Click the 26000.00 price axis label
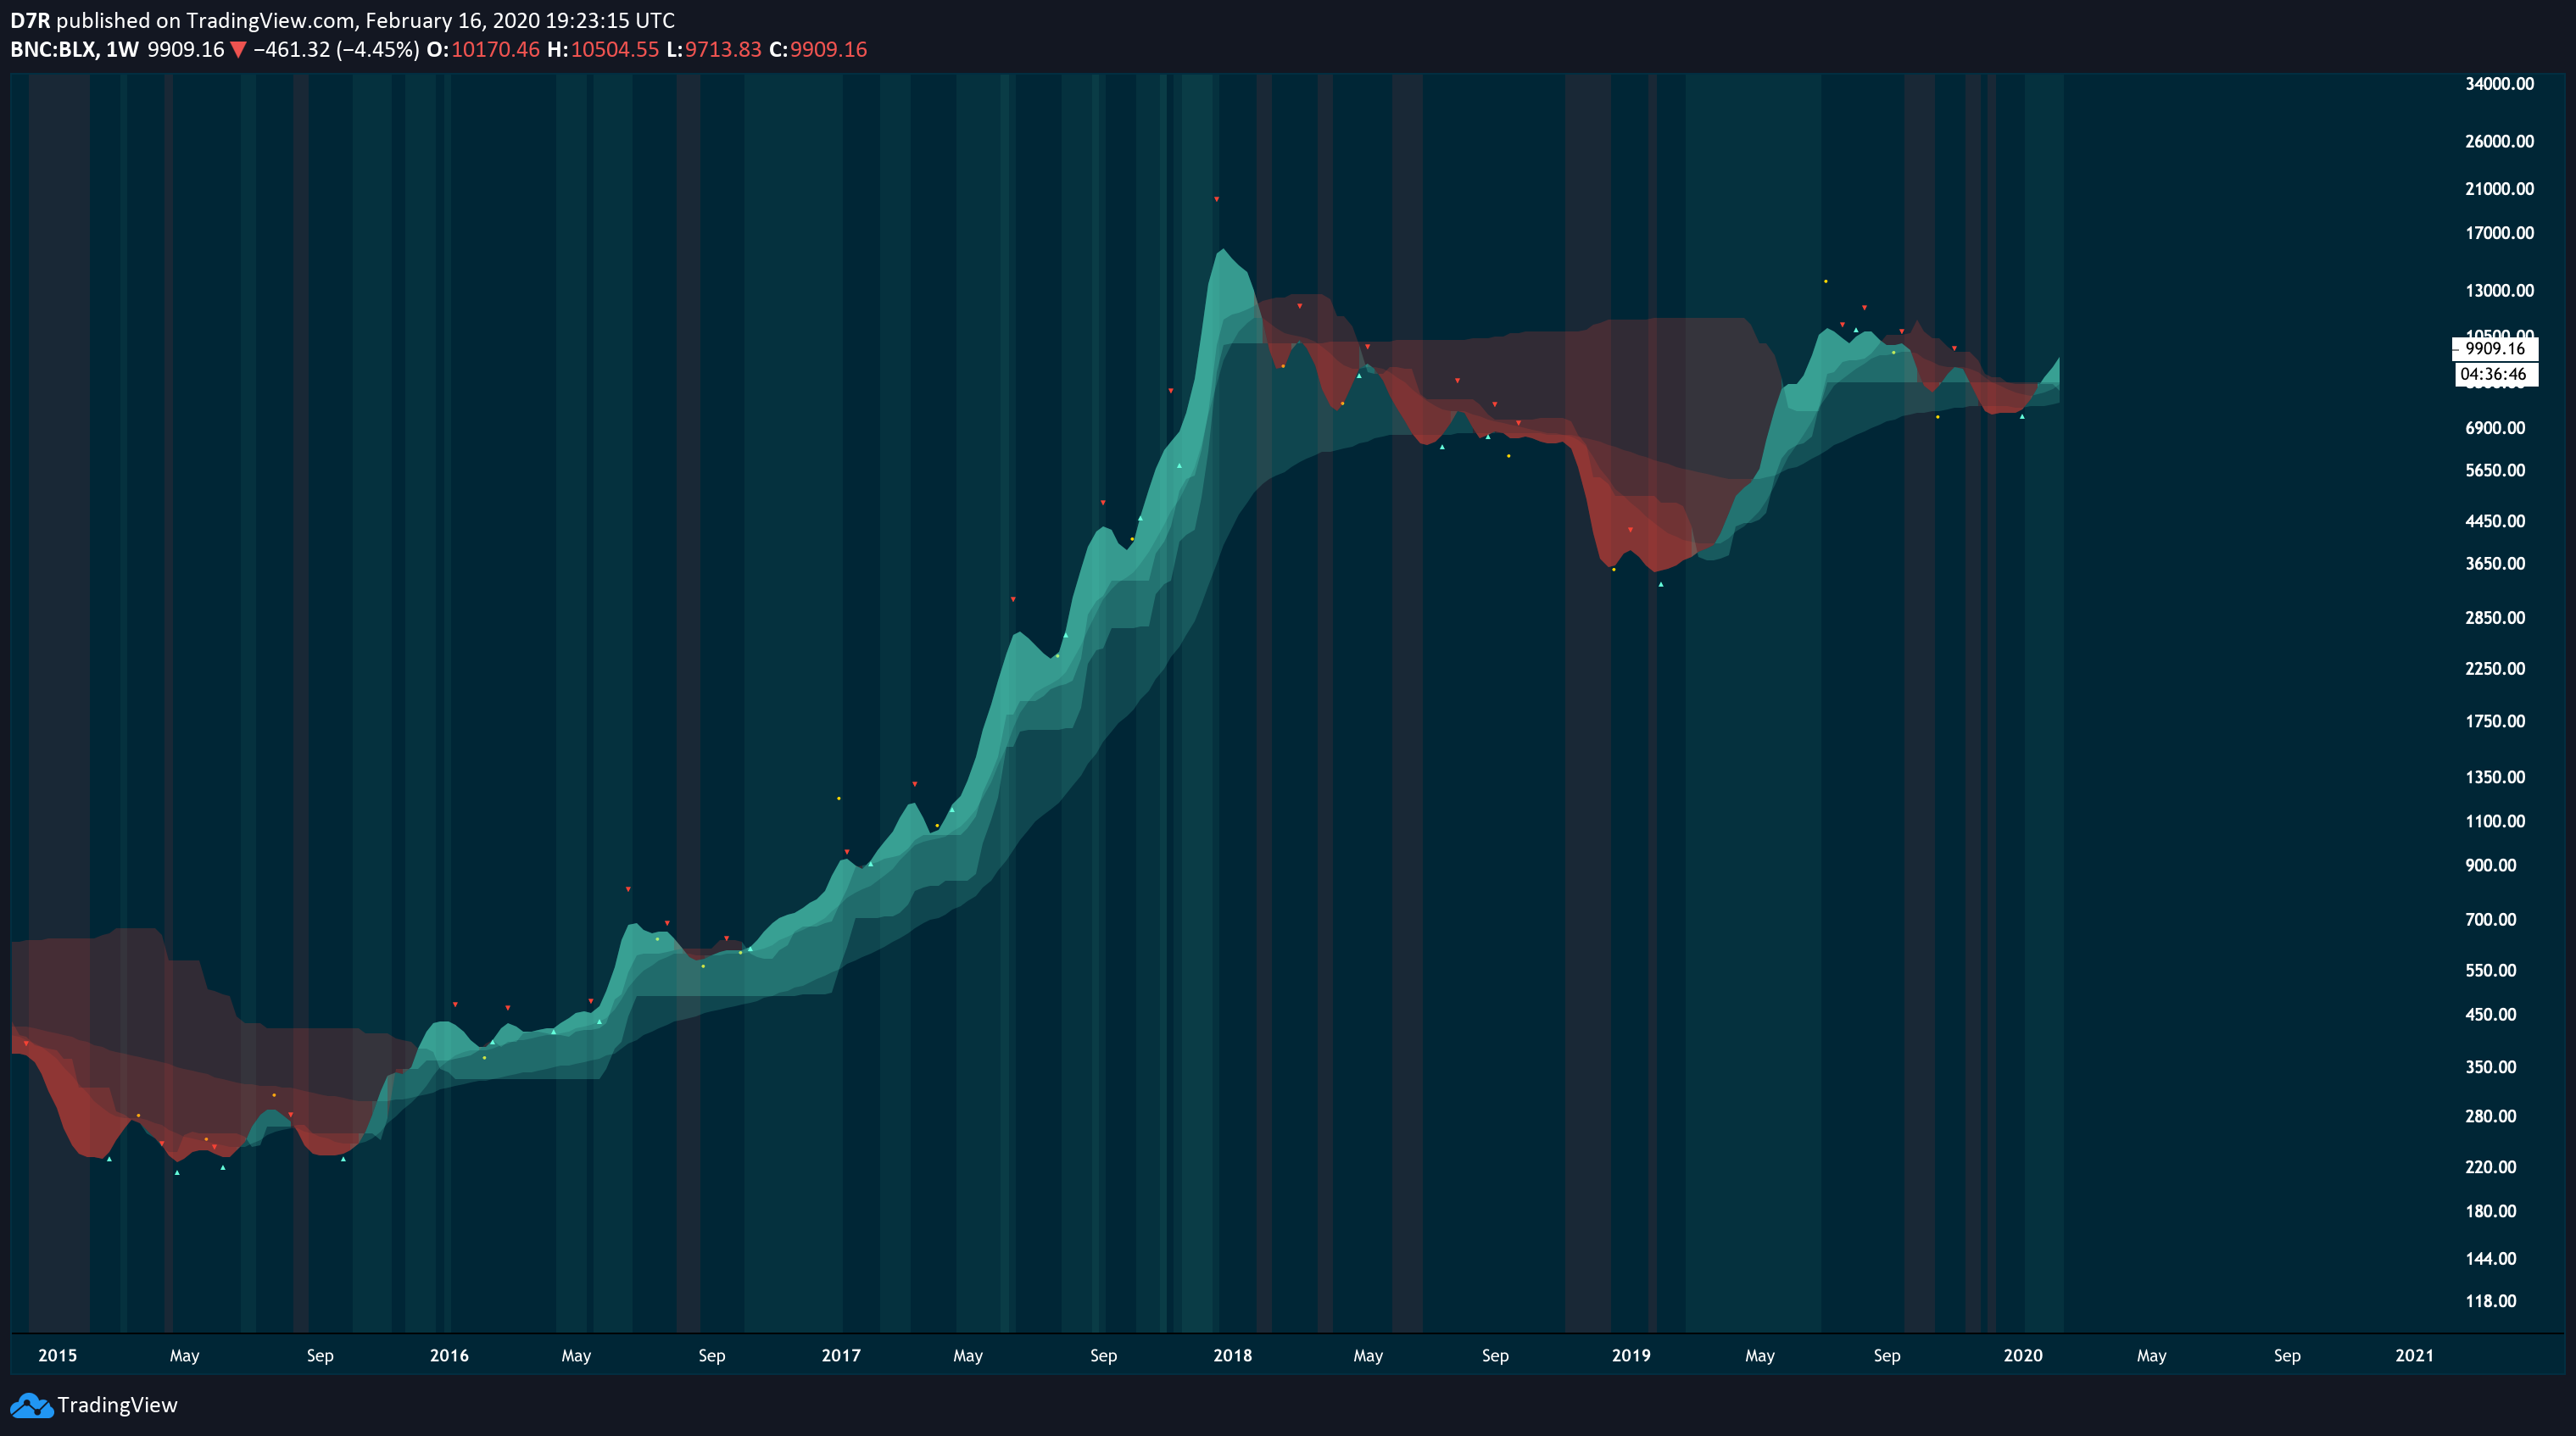The image size is (2576, 1436). coord(2499,141)
